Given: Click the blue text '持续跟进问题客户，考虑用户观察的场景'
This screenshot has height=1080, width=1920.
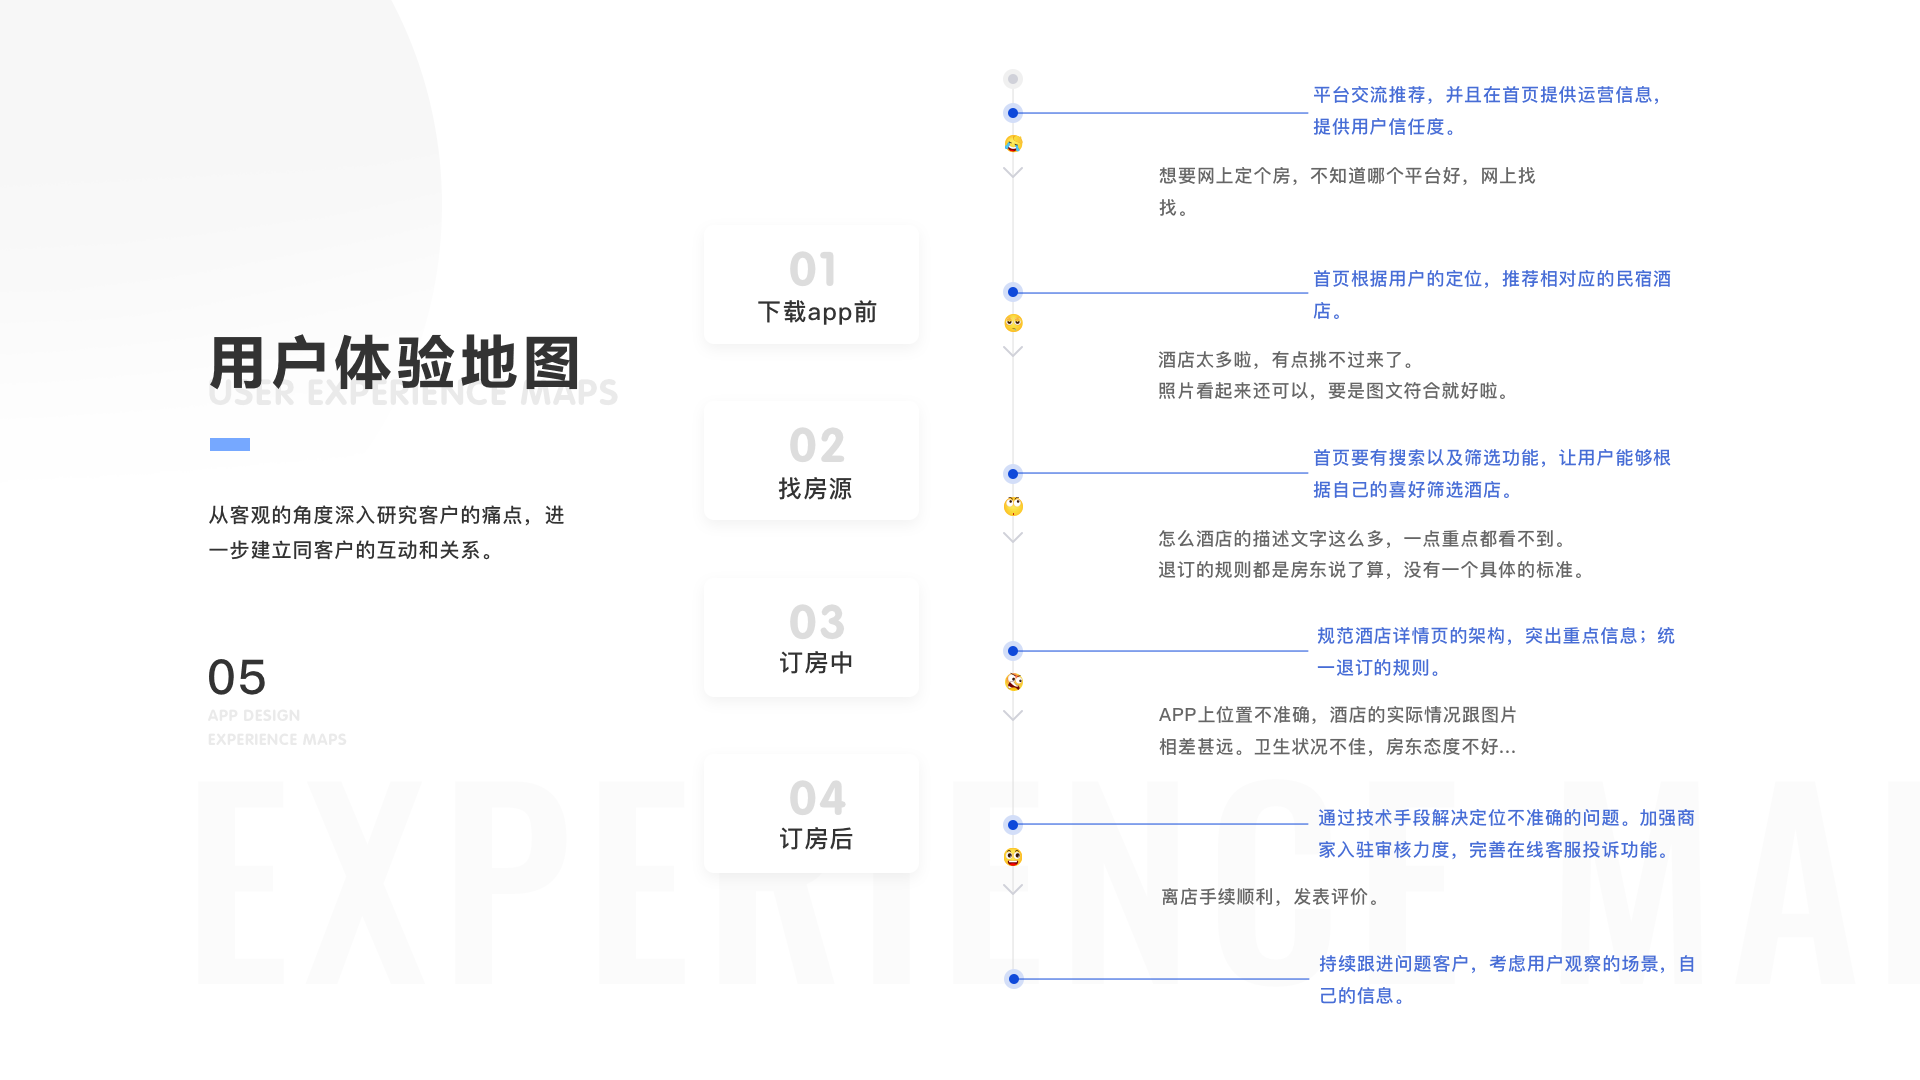Looking at the screenshot, I should coord(1489,964).
